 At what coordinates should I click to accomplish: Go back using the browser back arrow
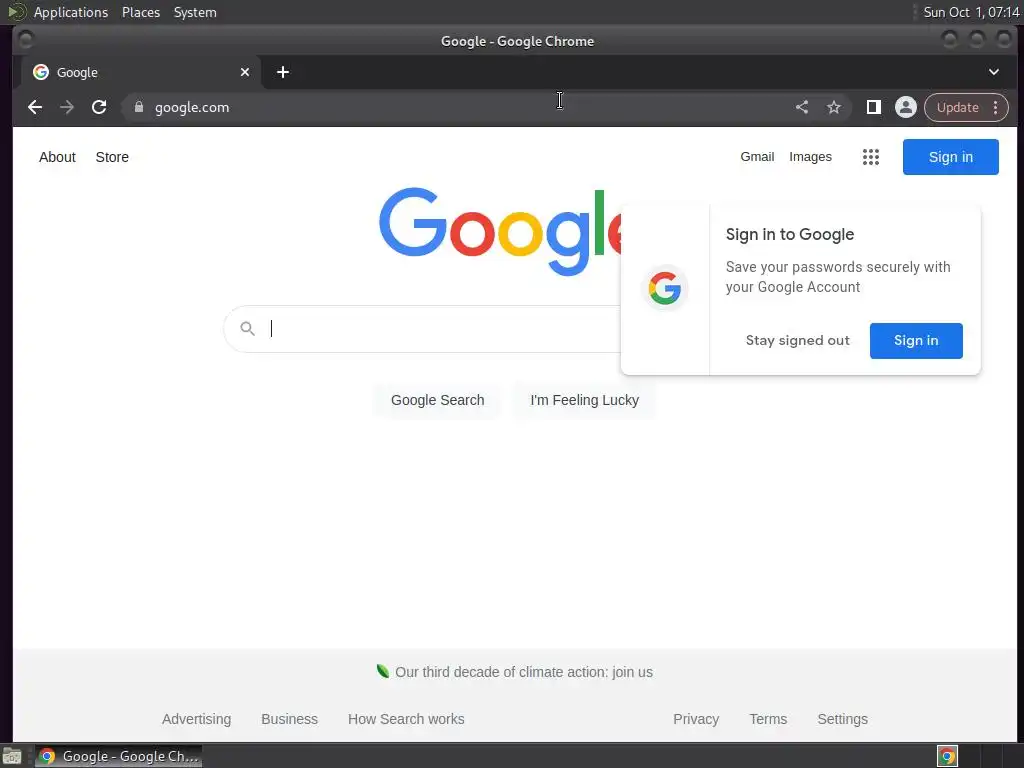click(35, 107)
